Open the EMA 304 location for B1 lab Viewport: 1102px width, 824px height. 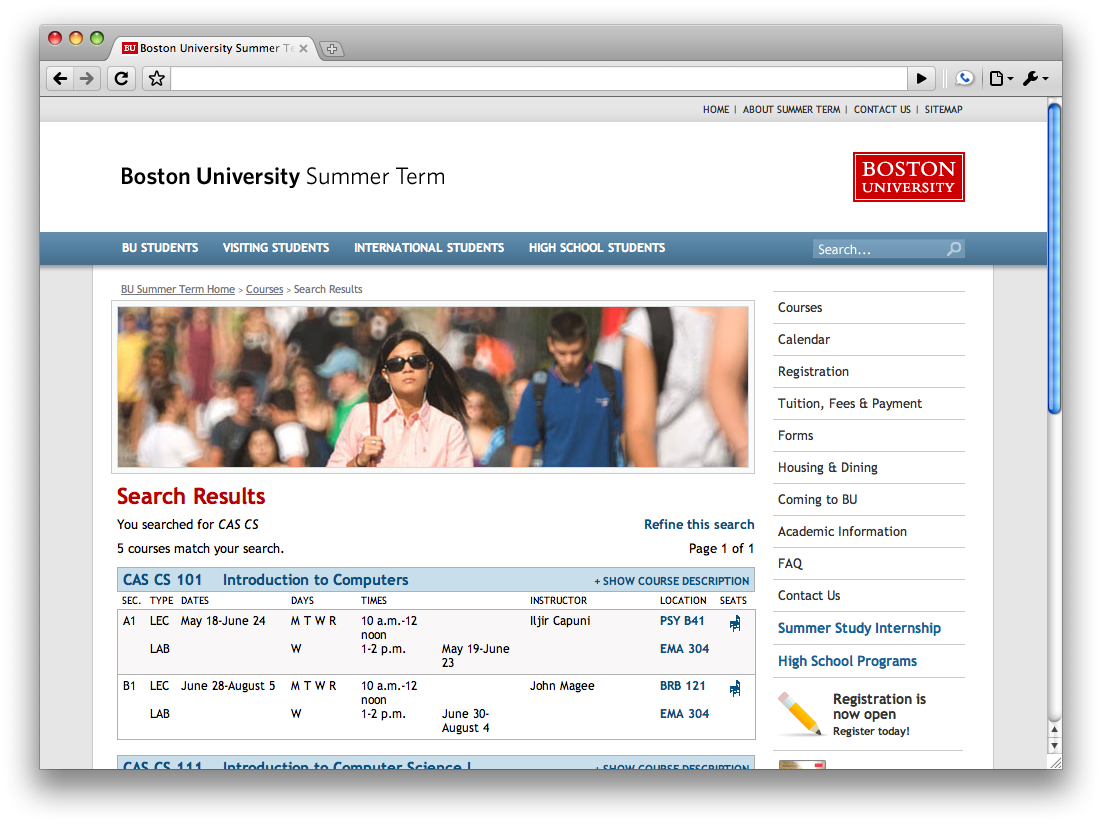coord(684,714)
